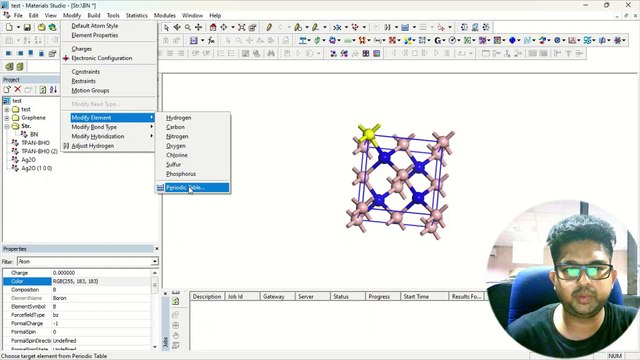Expand the Graphene folder node

pyautogui.click(x=7, y=118)
